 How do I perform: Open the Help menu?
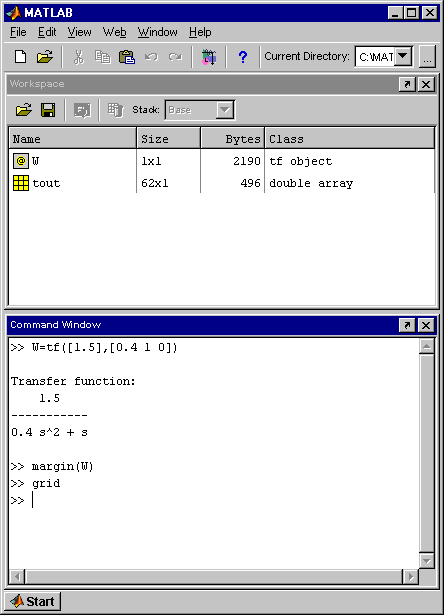tap(200, 32)
